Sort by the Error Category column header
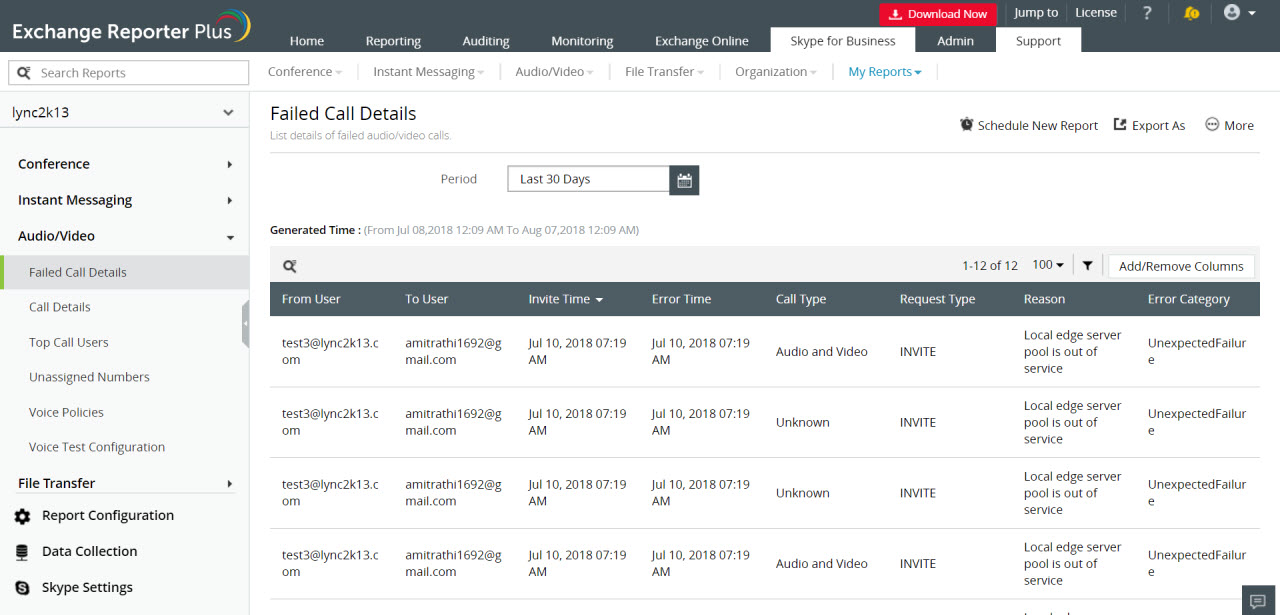1280x615 pixels. coord(1189,299)
